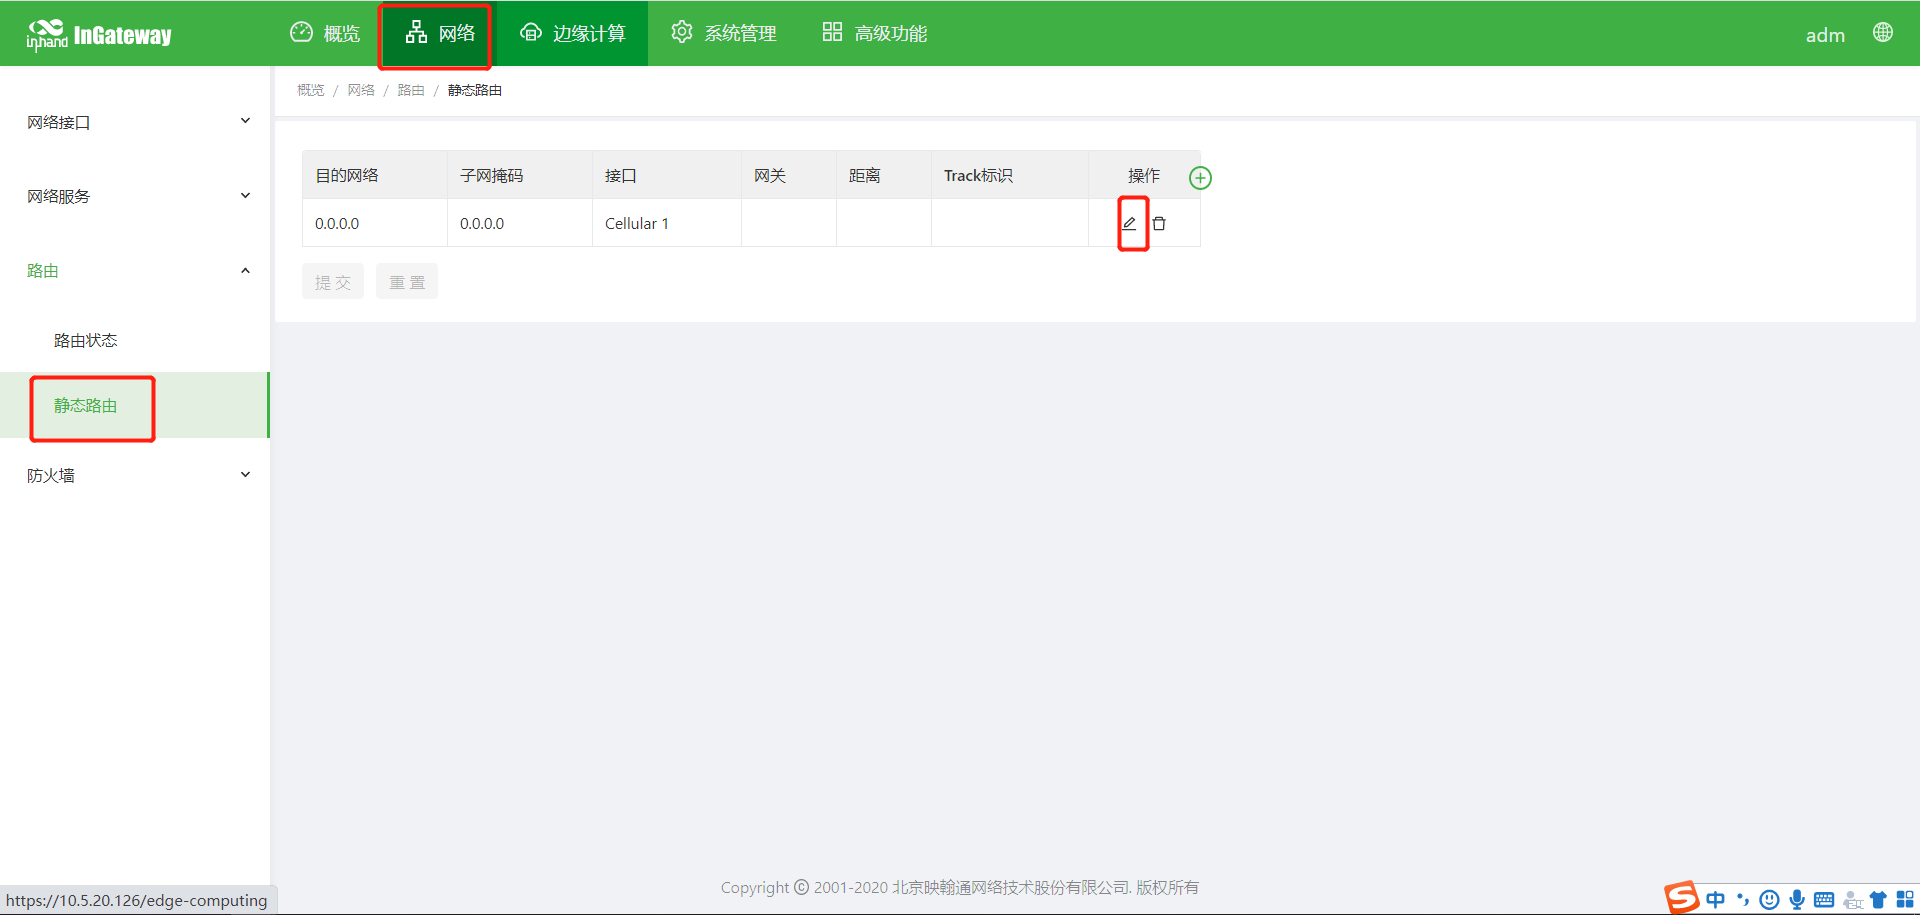Delete the 0.0.0.0 route using trash icon
Image resolution: width=1920 pixels, height=915 pixels.
click(x=1160, y=223)
